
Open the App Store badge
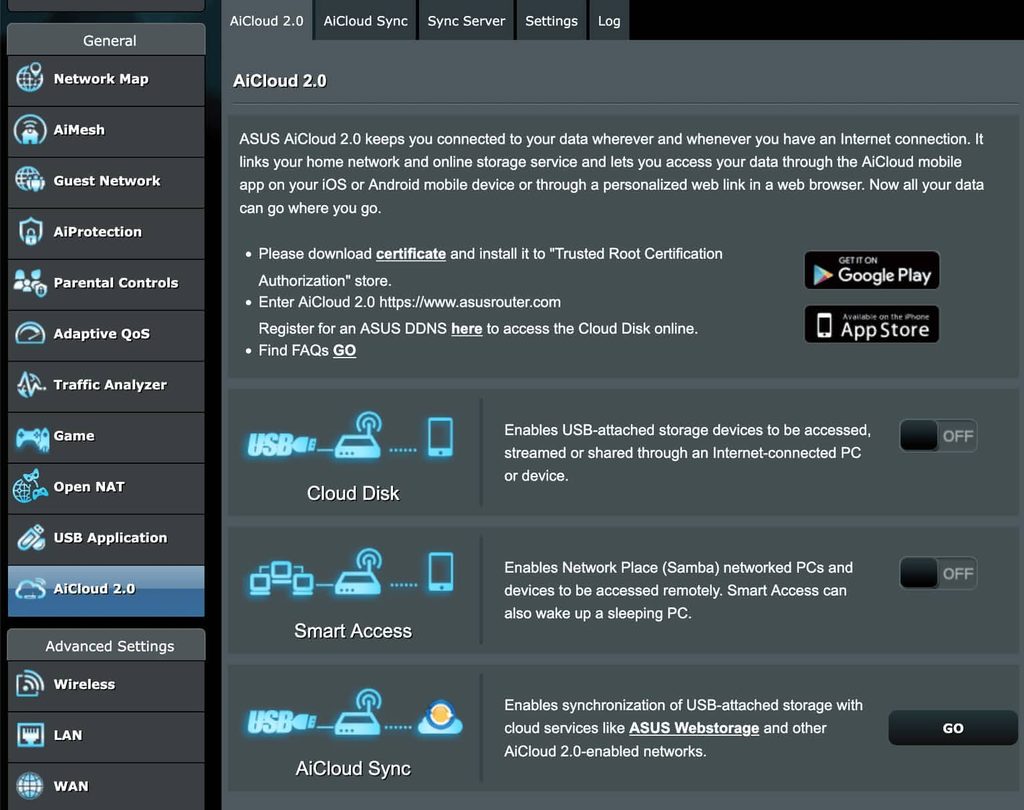pyautogui.click(x=872, y=324)
